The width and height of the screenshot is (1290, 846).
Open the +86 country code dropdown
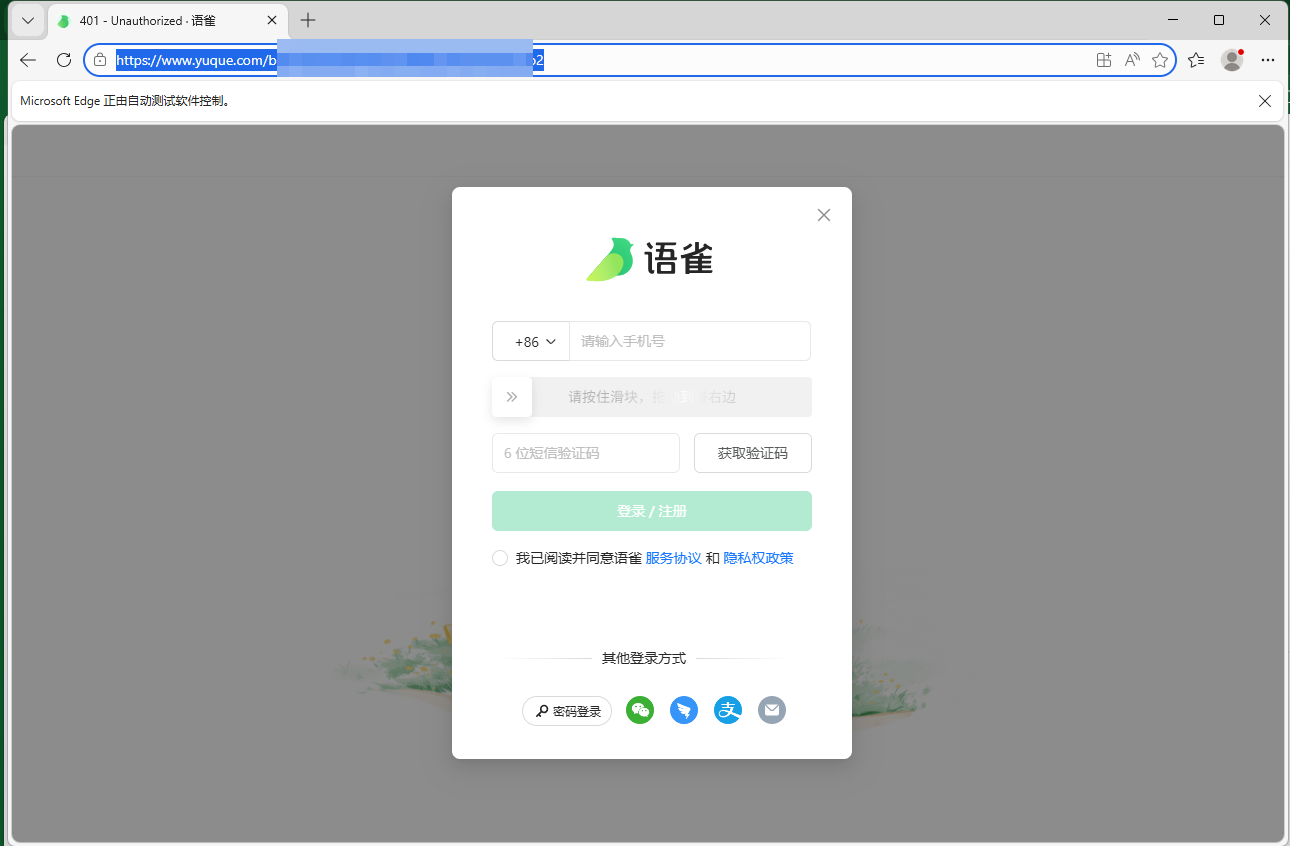531,341
